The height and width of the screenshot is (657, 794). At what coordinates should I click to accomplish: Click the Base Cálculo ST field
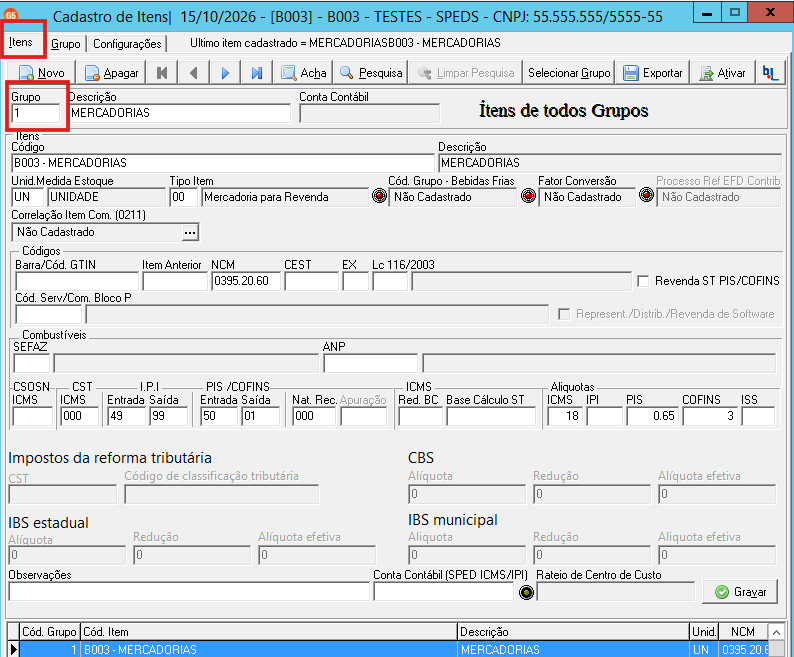point(491,416)
